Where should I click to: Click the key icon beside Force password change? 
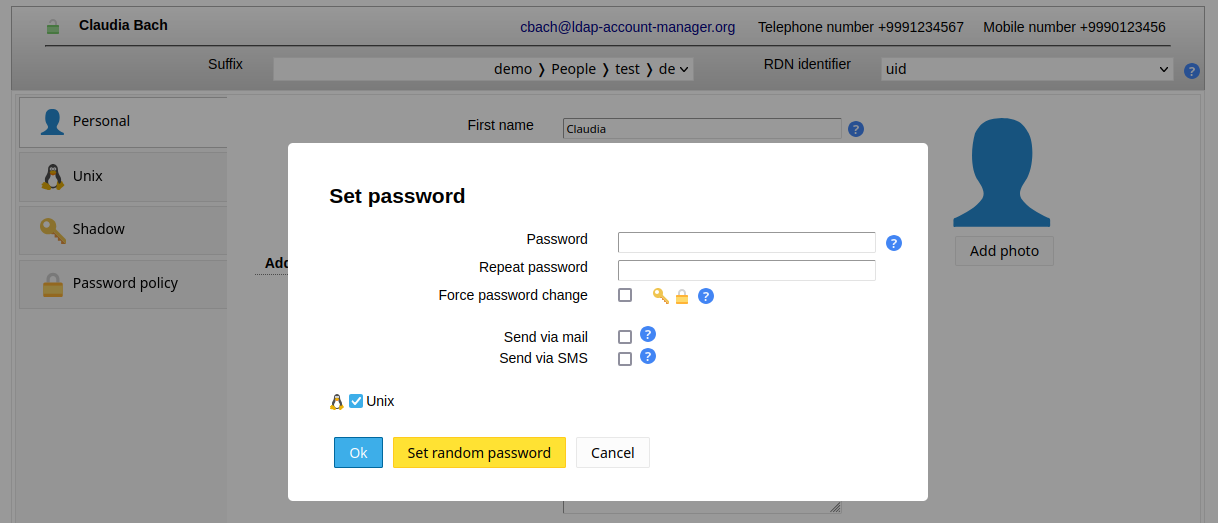point(660,296)
